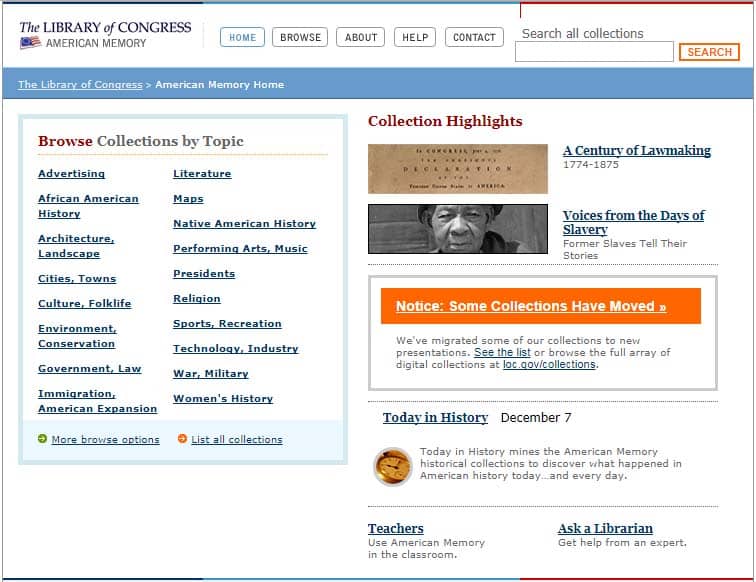Screen dimensions: 756x582
Task: Click the More browse options link
Action: pyautogui.click(x=106, y=439)
